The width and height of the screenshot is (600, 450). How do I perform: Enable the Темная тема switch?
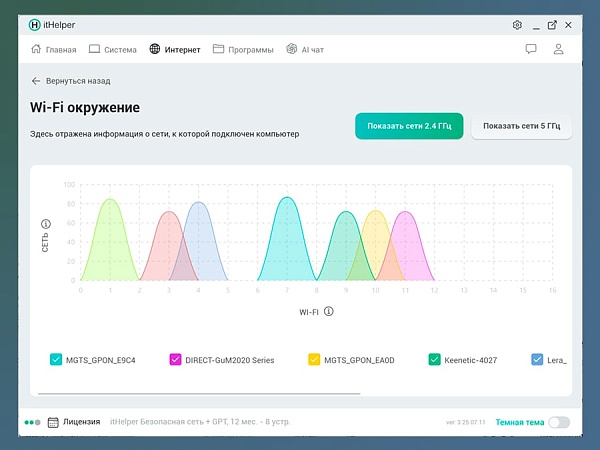tap(559, 422)
